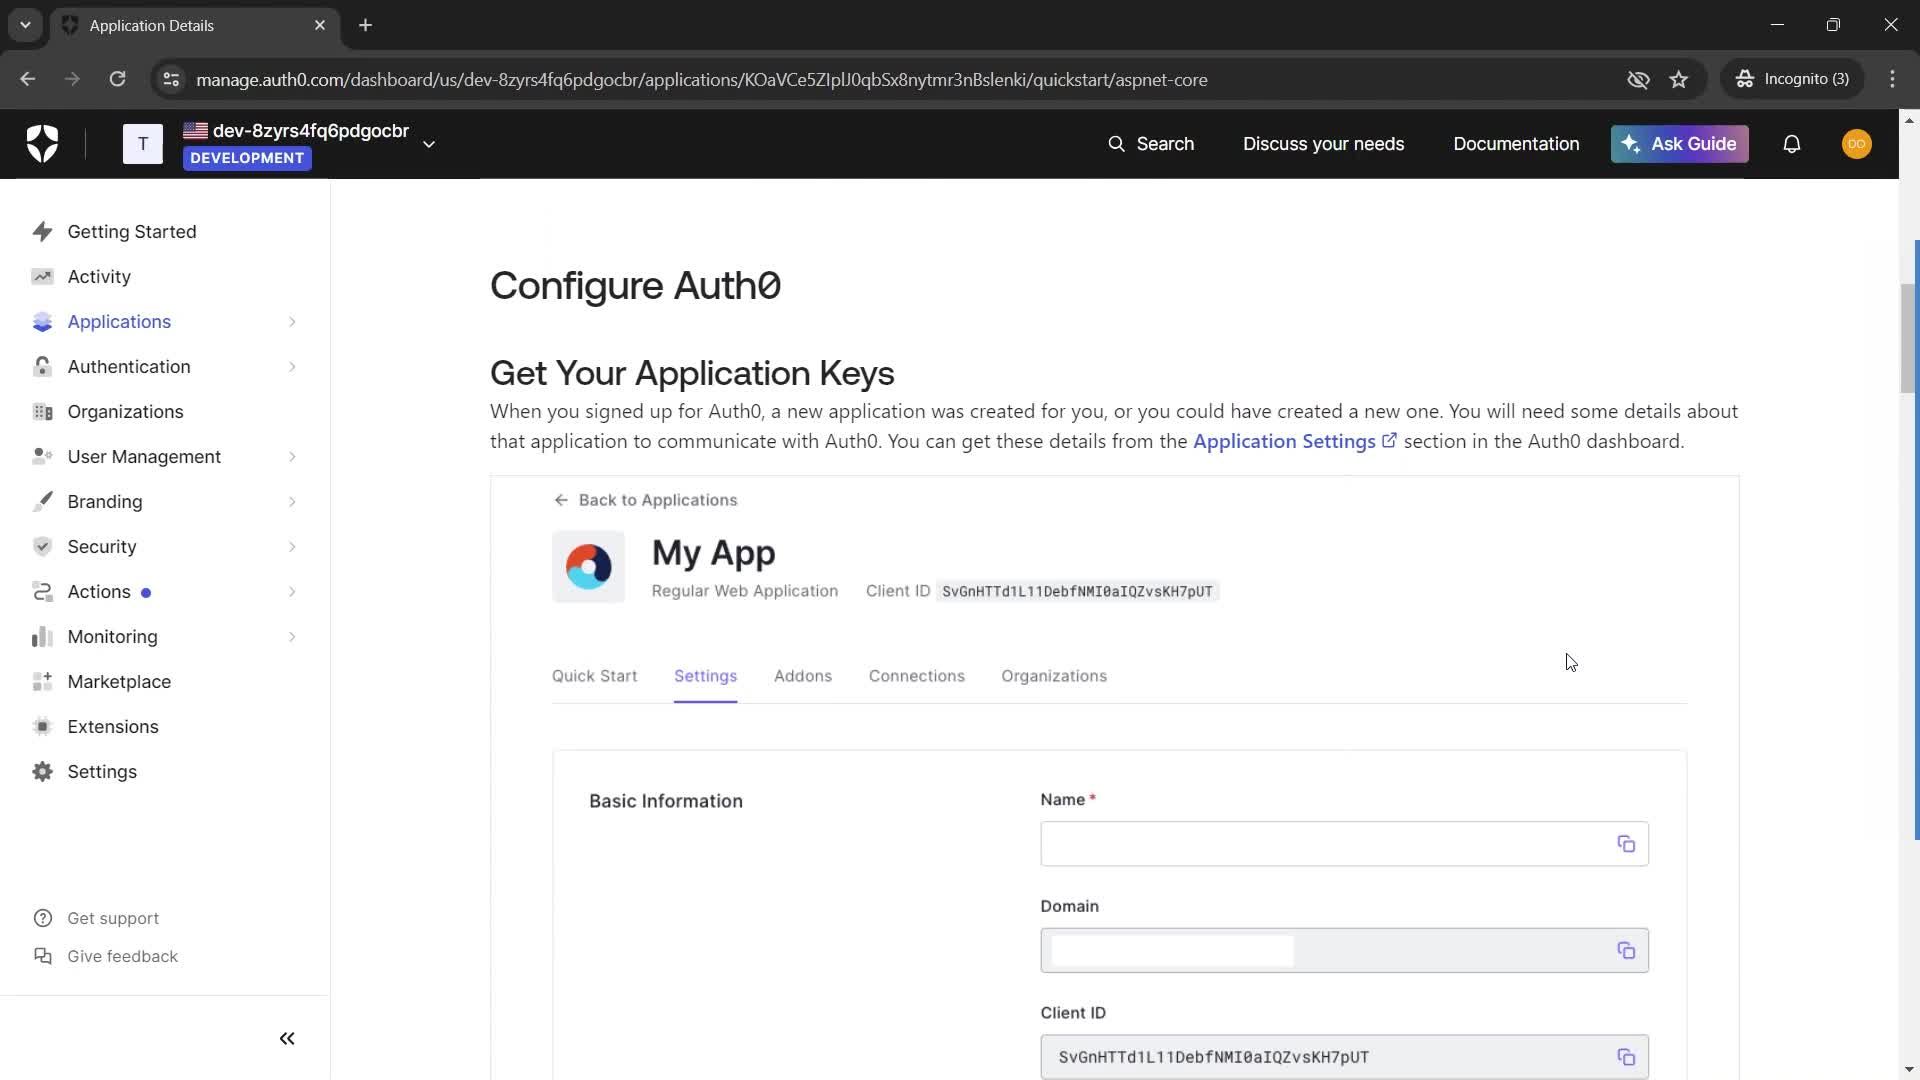Click the Marketplace icon
This screenshot has width=1920, height=1080.
tap(42, 682)
